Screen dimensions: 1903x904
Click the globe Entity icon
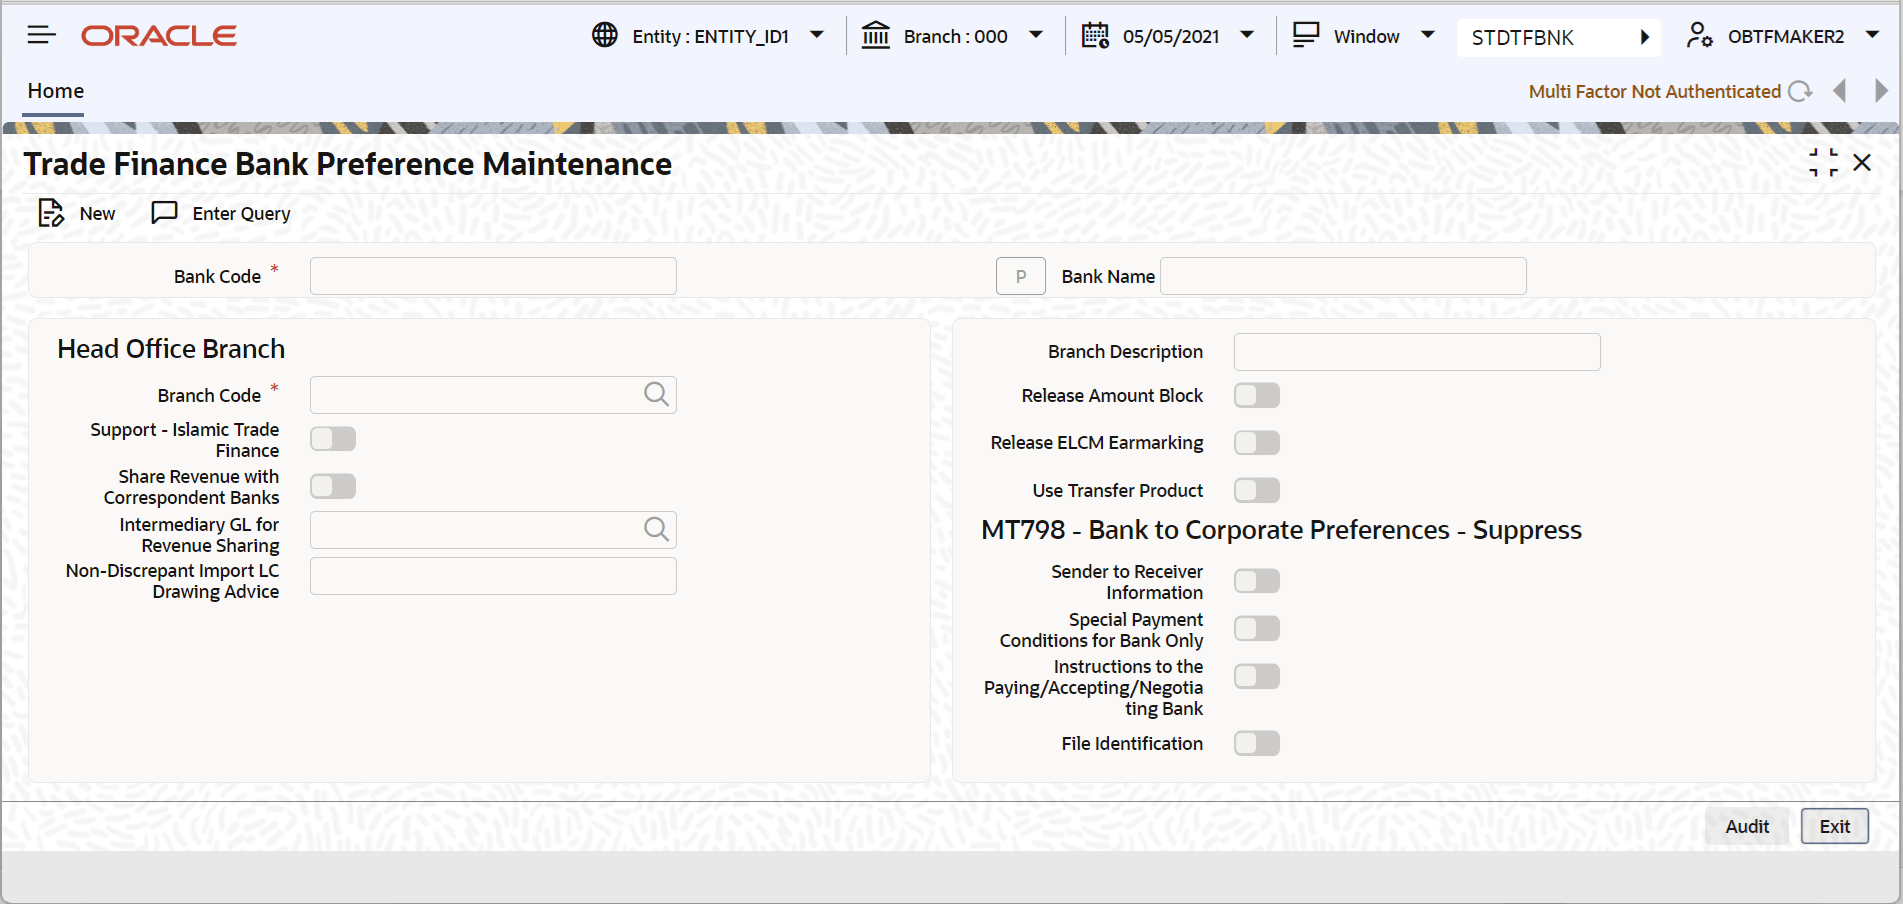tap(605, 35)
